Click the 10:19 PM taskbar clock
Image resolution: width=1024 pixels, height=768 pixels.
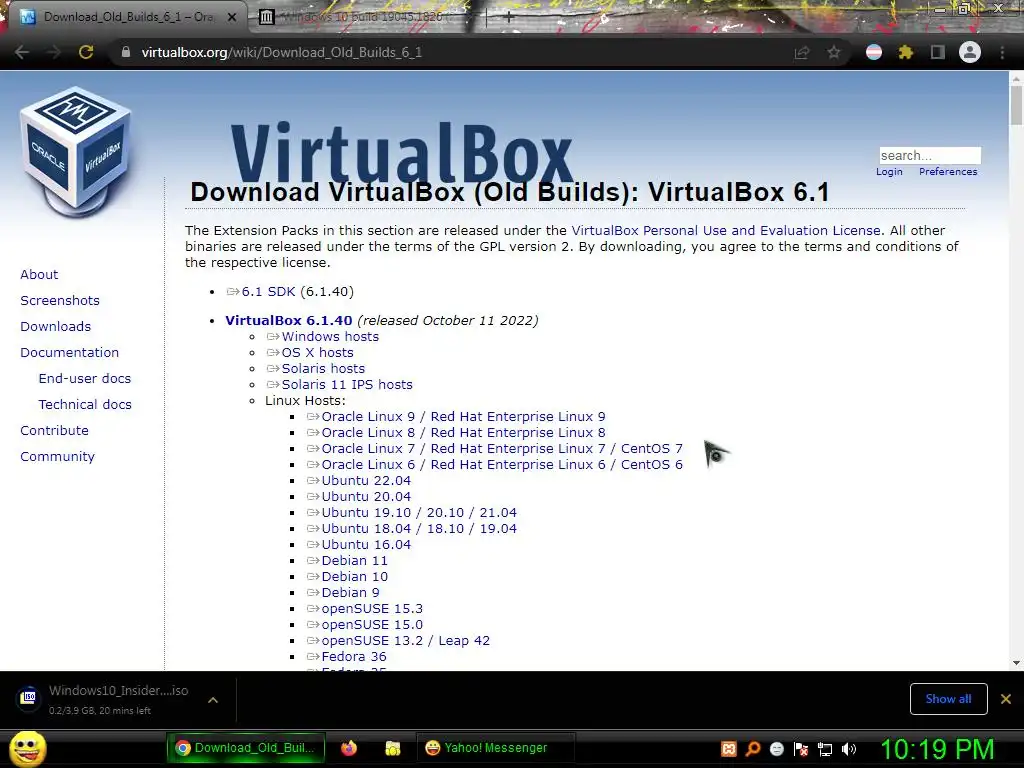(937, 749)
